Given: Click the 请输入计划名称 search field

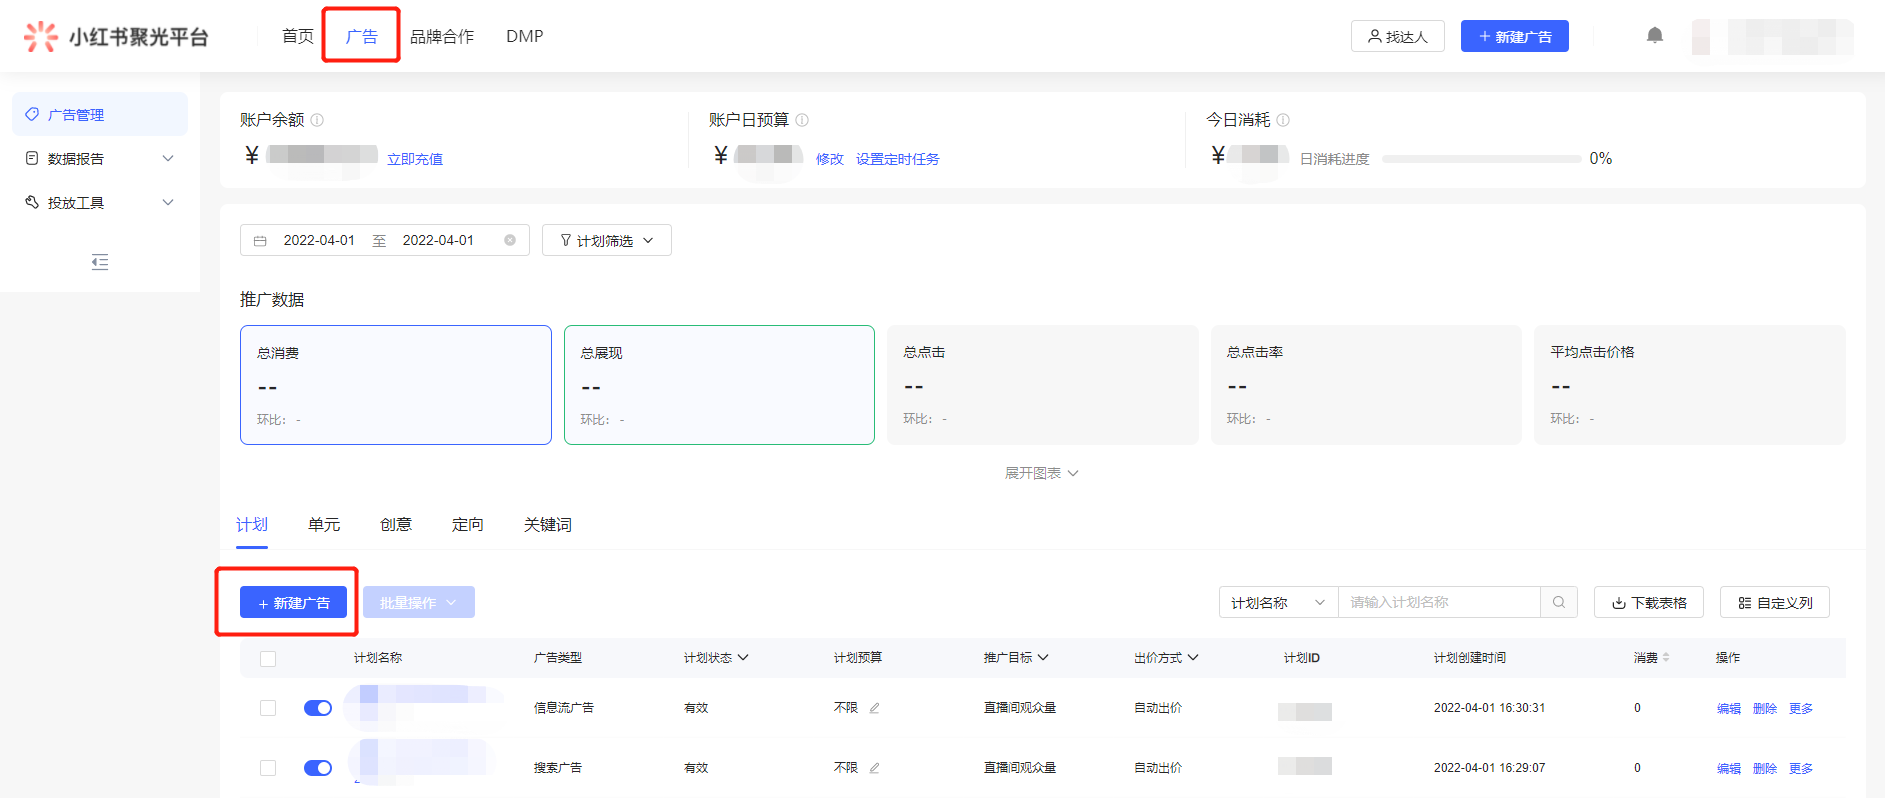Looking at the screenshot, I should (1439, 602).
